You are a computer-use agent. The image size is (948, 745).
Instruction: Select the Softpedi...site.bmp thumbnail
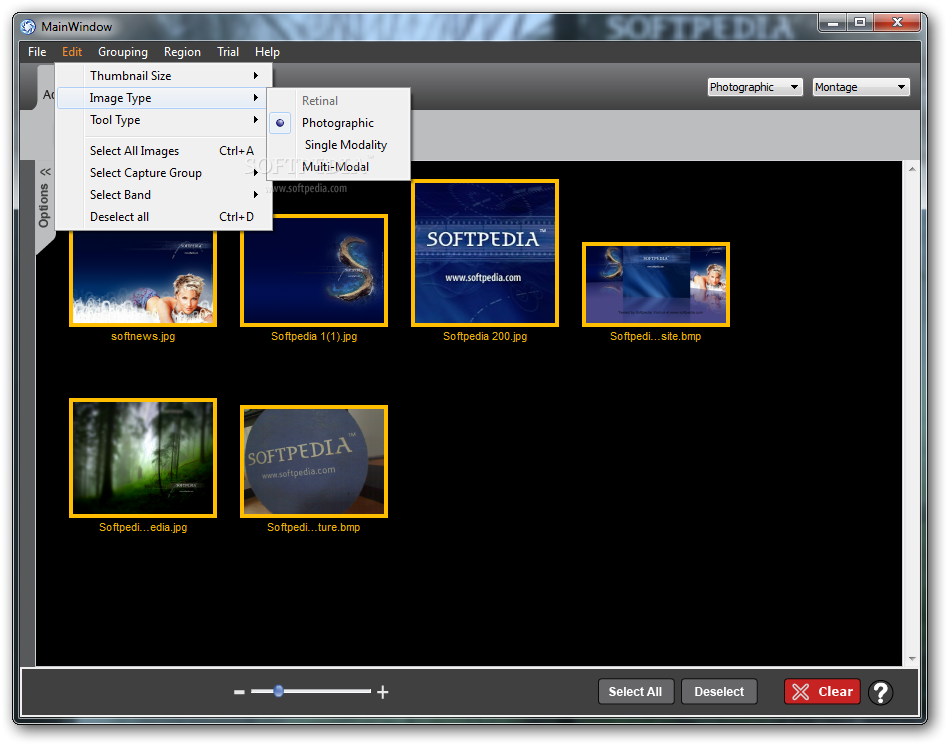point(656,284)
